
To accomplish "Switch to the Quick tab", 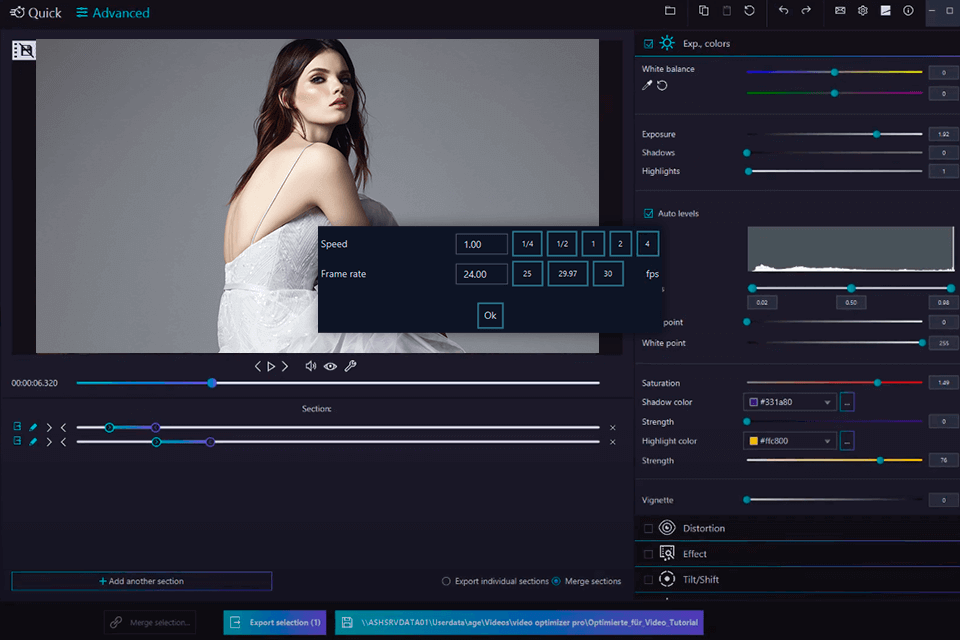I will [x=36, y=13].
